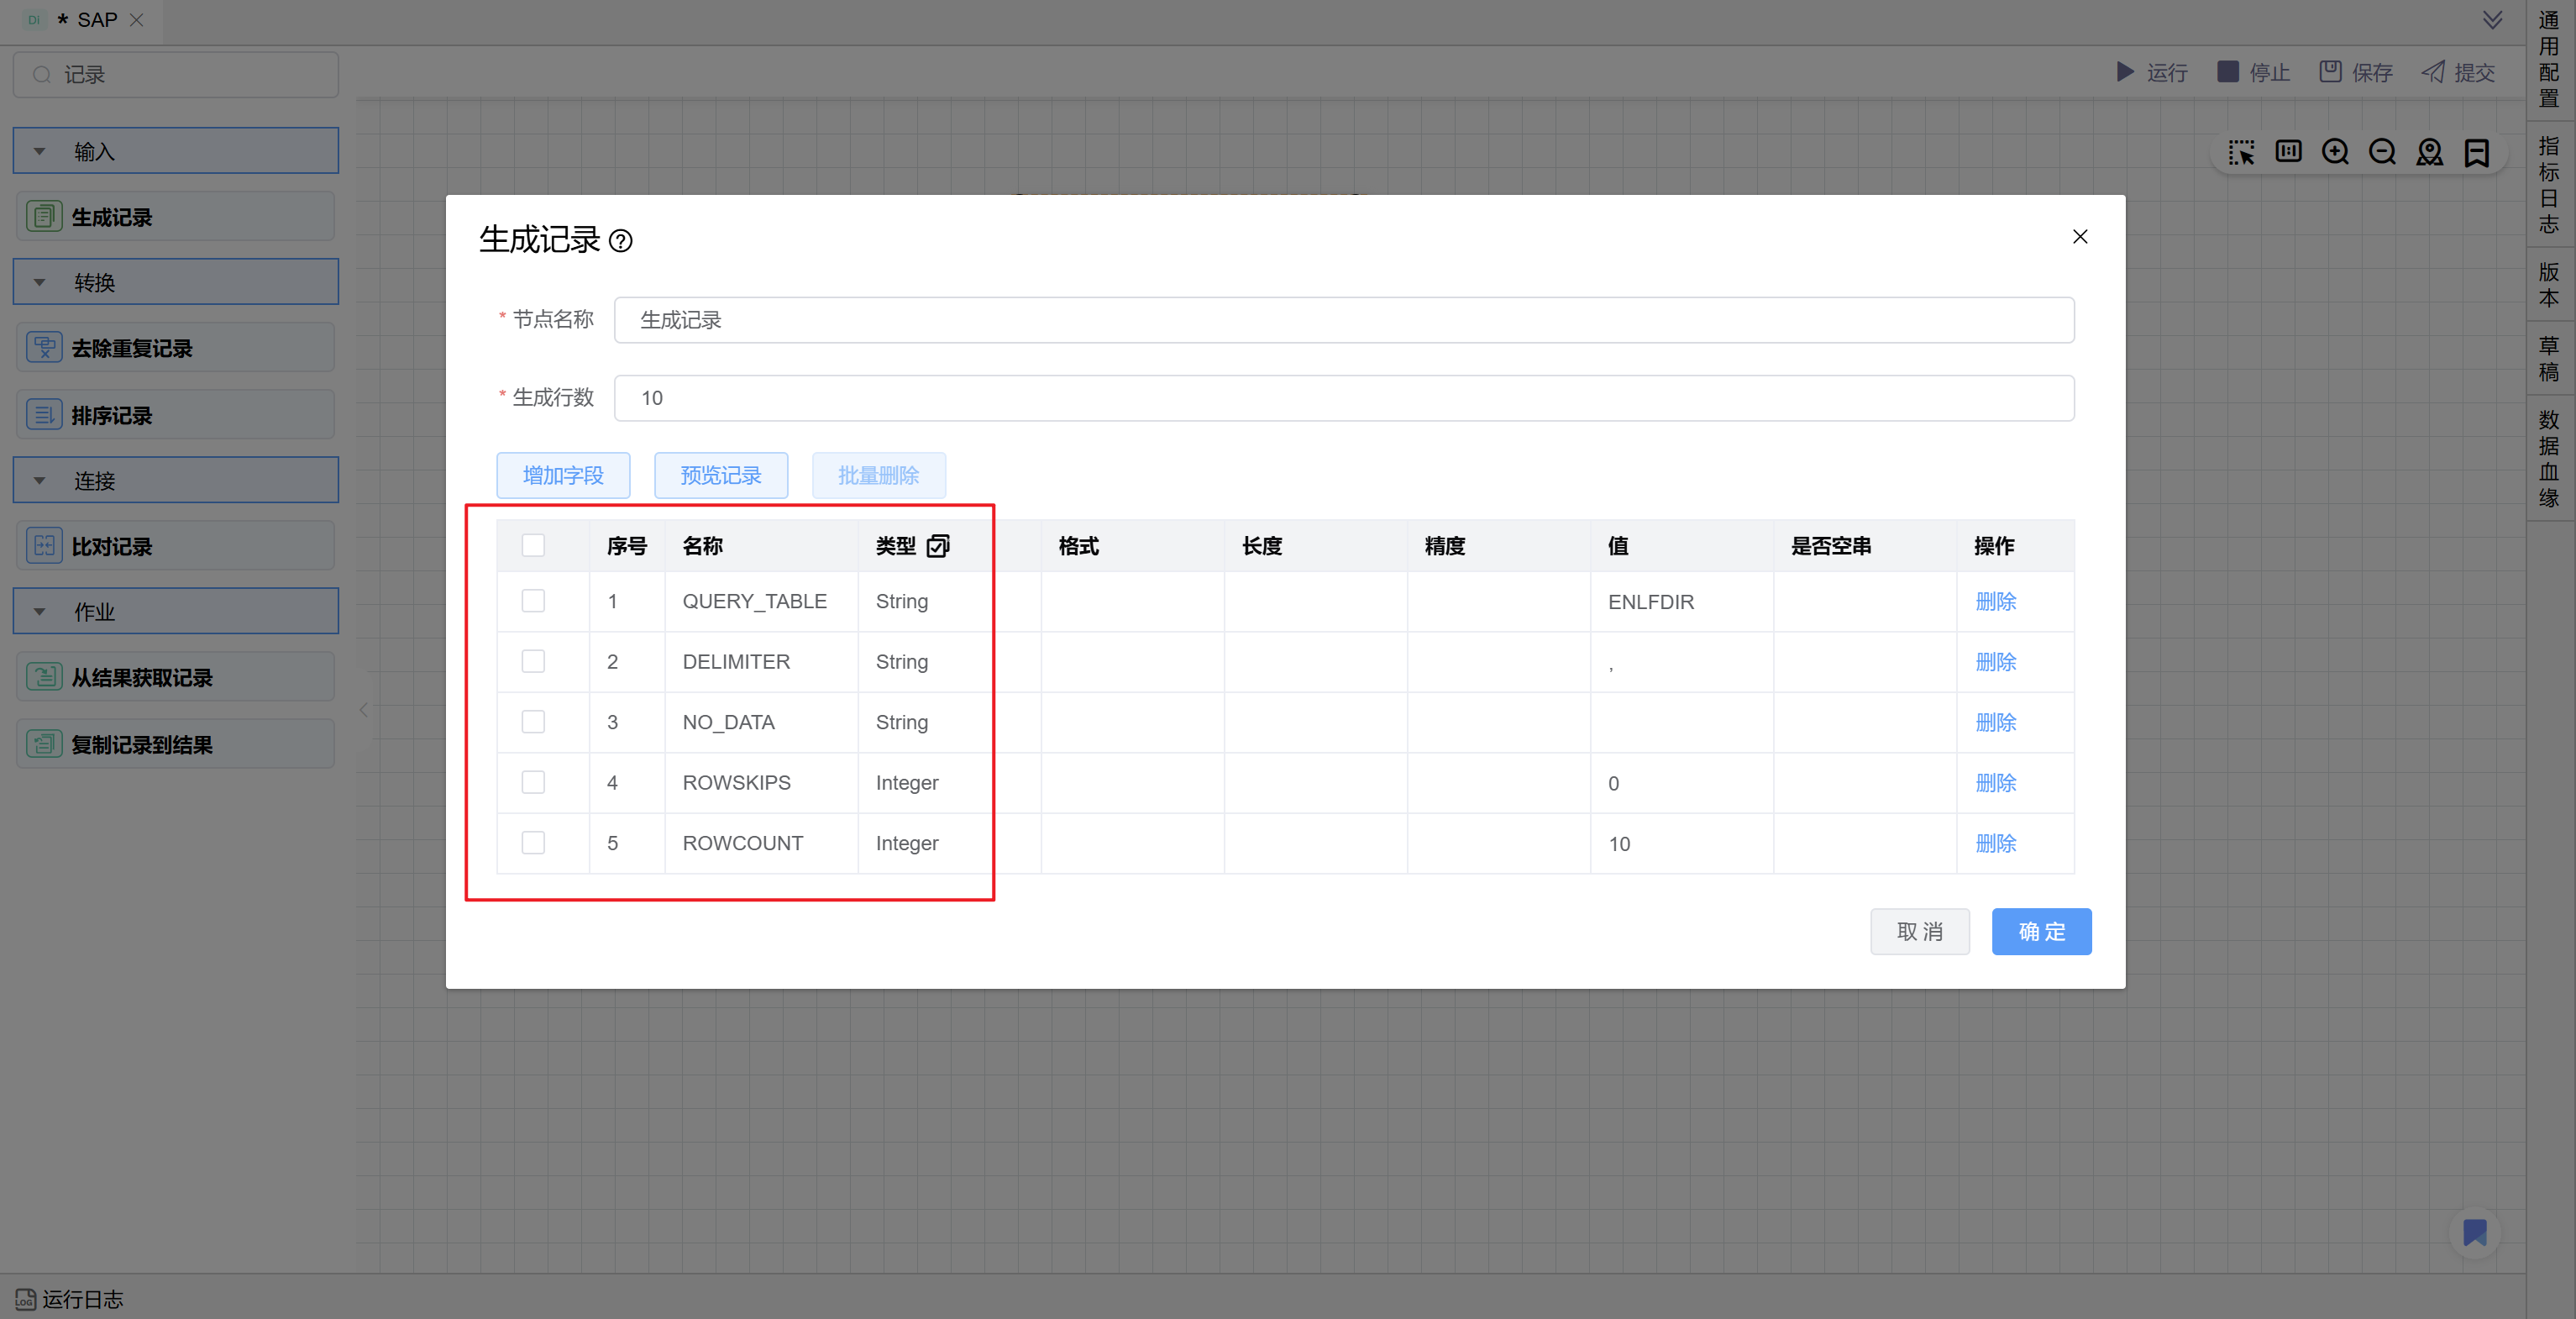Click the 生成行数 input field
The width and height of the screenshot is (2576, 1319).
click(1343, 398)
